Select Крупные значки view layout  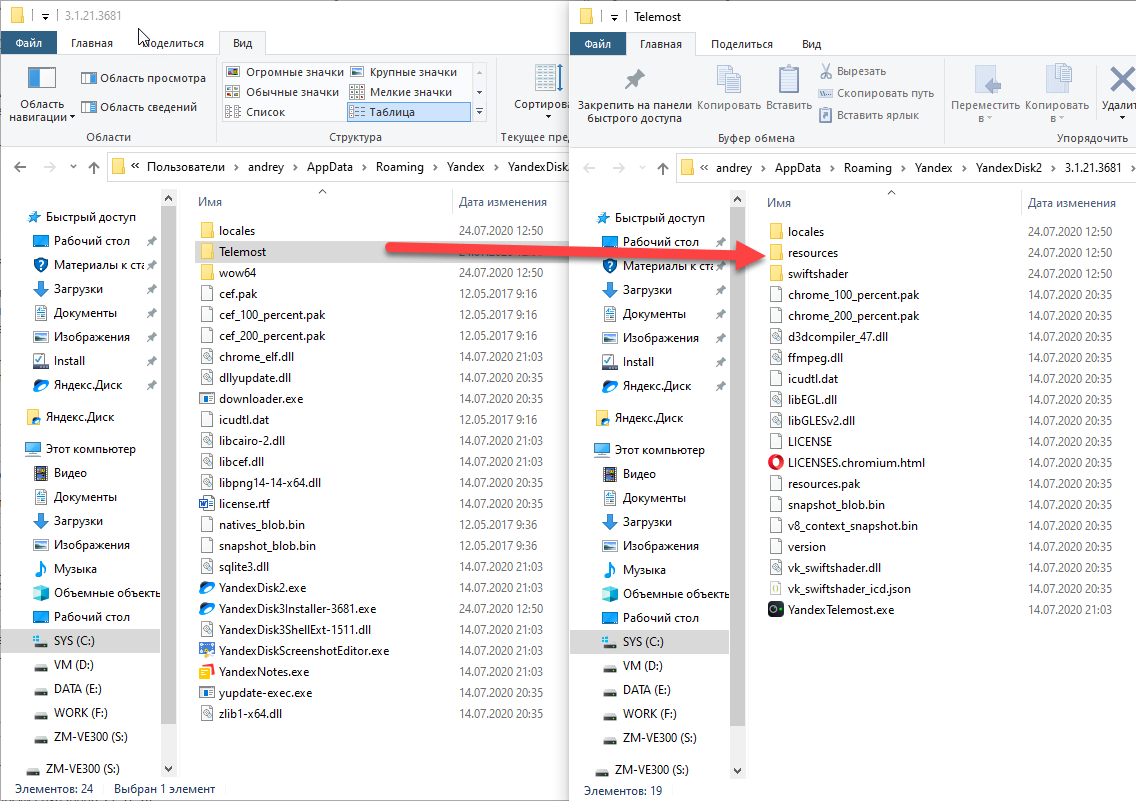404,72
